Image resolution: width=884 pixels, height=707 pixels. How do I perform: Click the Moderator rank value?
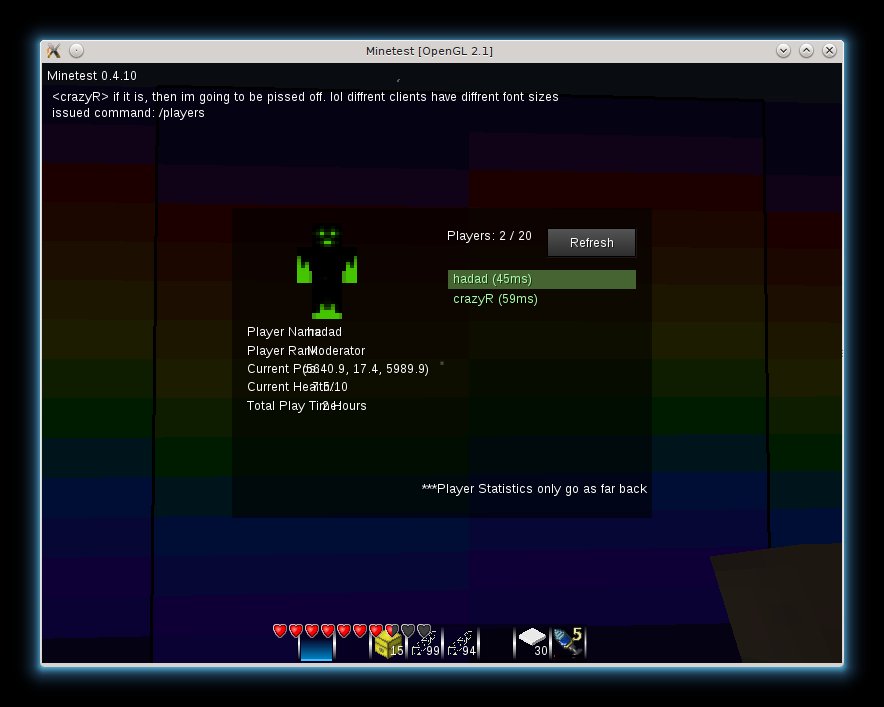tap(337, 351)
